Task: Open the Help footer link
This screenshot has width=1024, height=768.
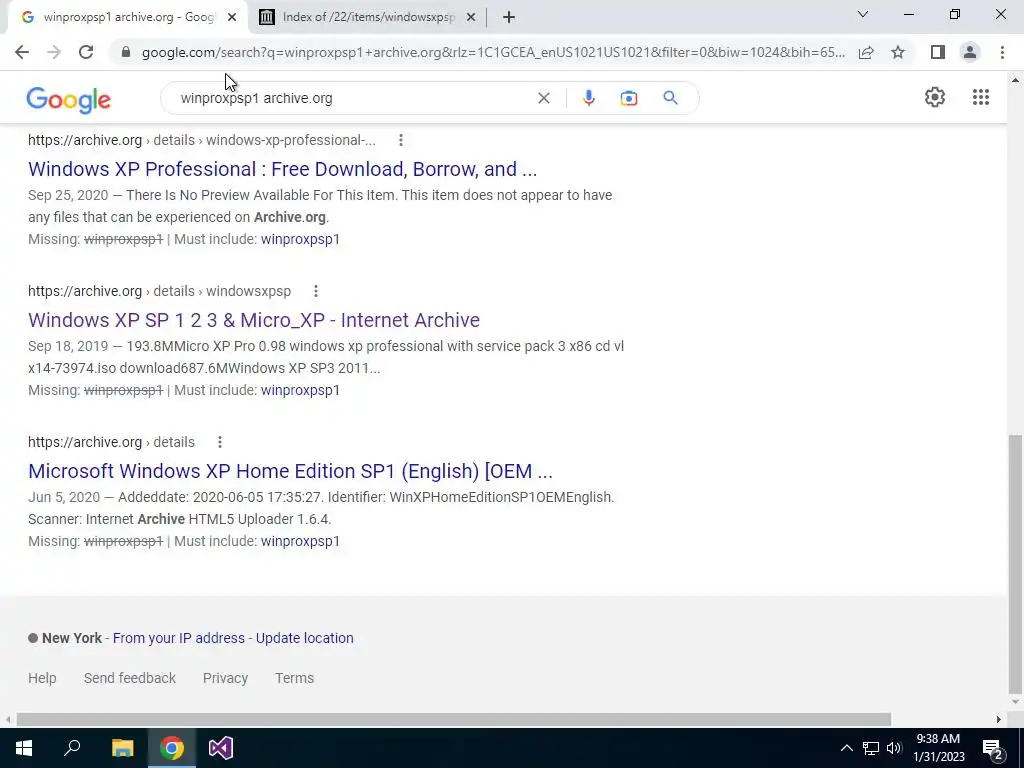Action: [x=42, y=678]
